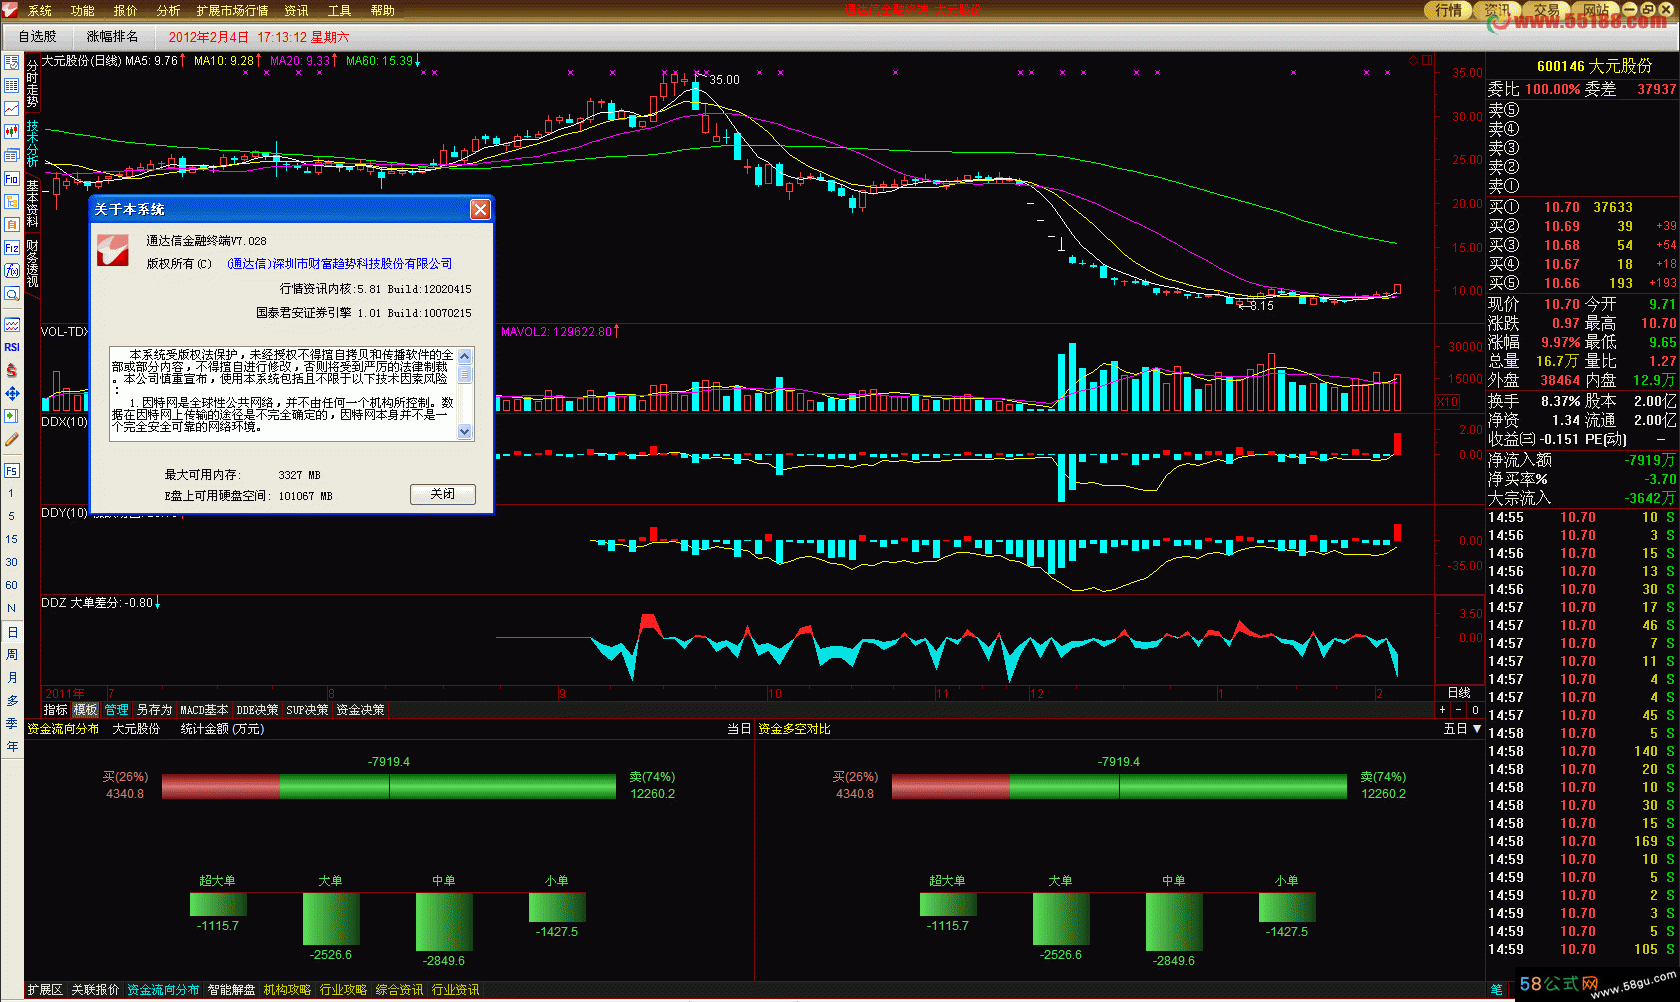Open the company link in about dialog
Screen dimensions: 1680x1002
coord(340,264)
